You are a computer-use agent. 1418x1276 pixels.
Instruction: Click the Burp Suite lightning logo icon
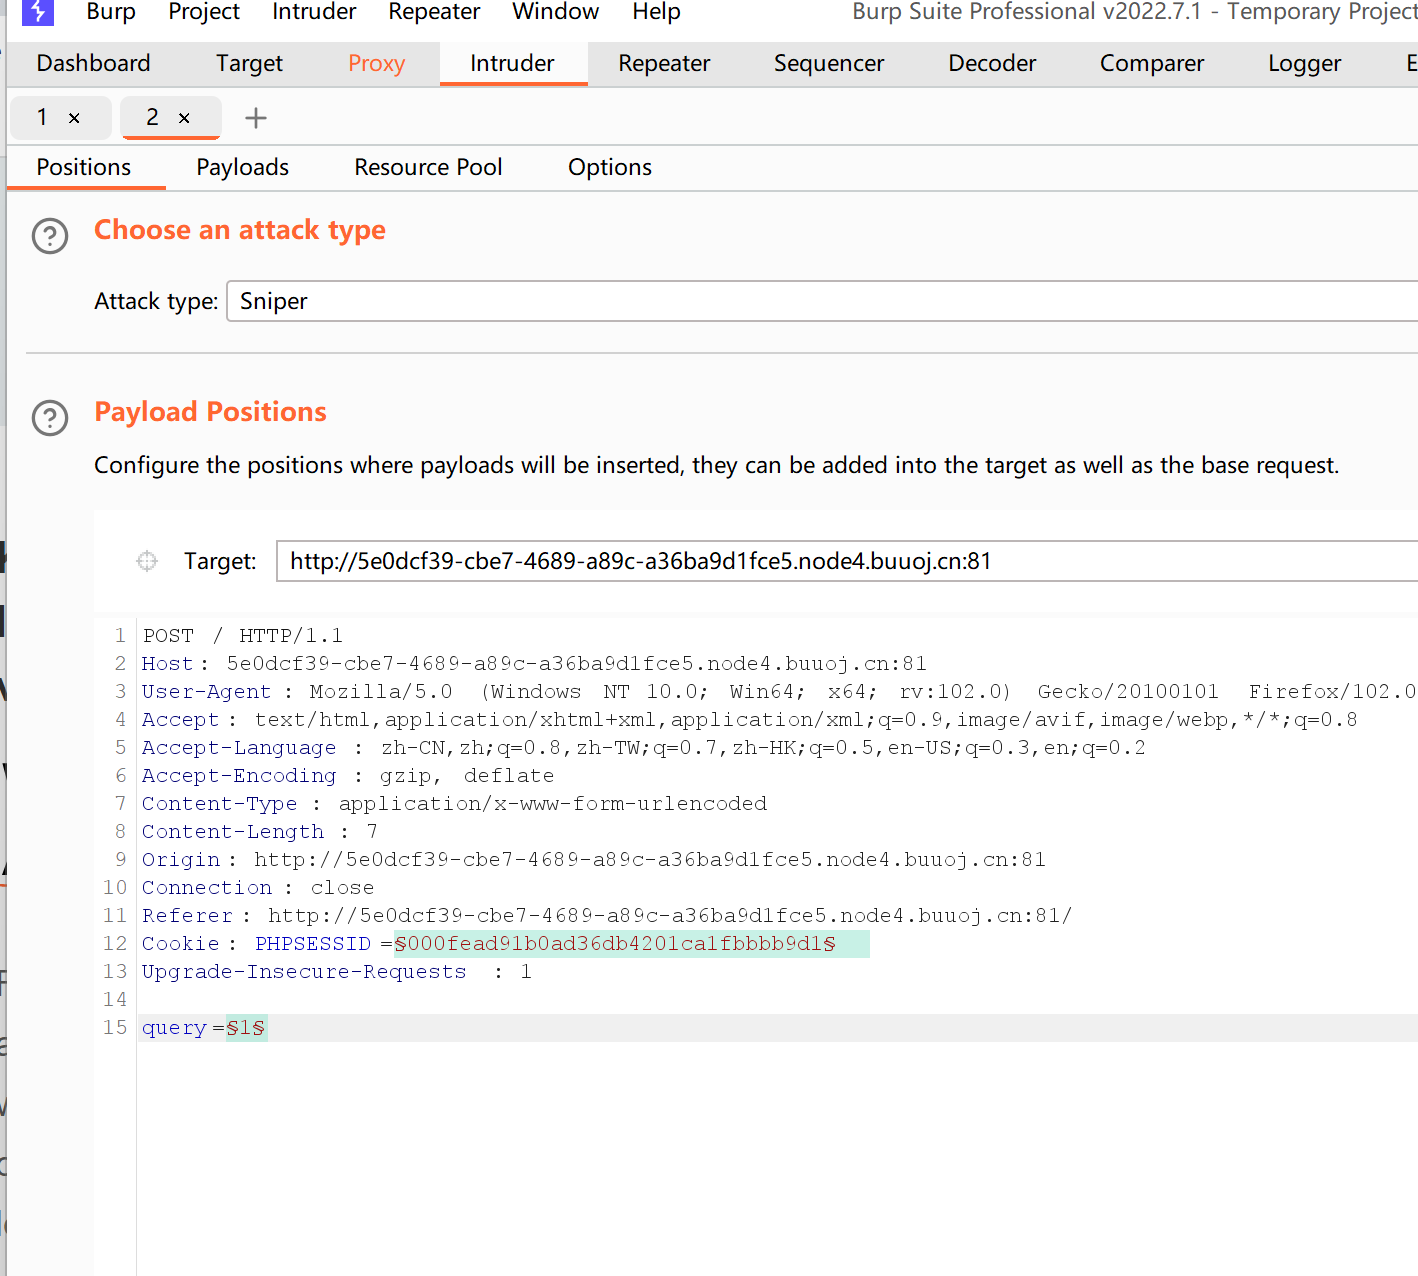[37, 12]
